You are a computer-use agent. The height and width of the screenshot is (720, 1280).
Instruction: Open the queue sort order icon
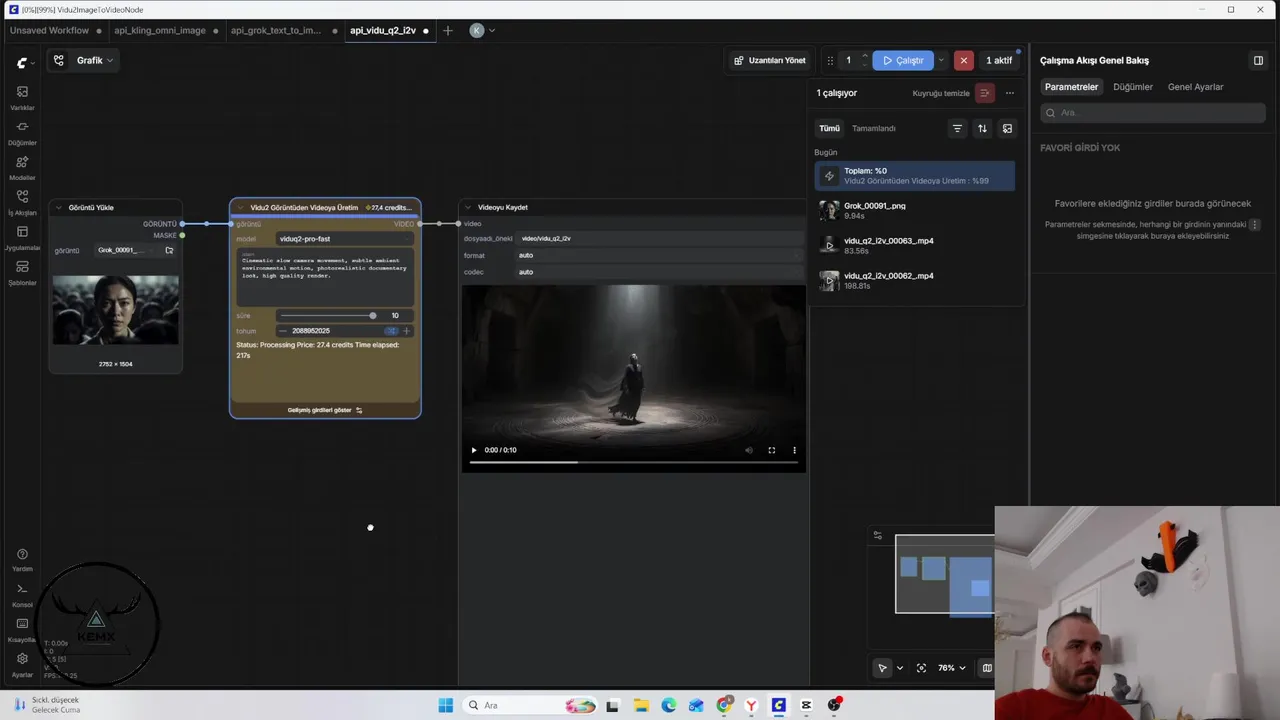pos(982,128)
